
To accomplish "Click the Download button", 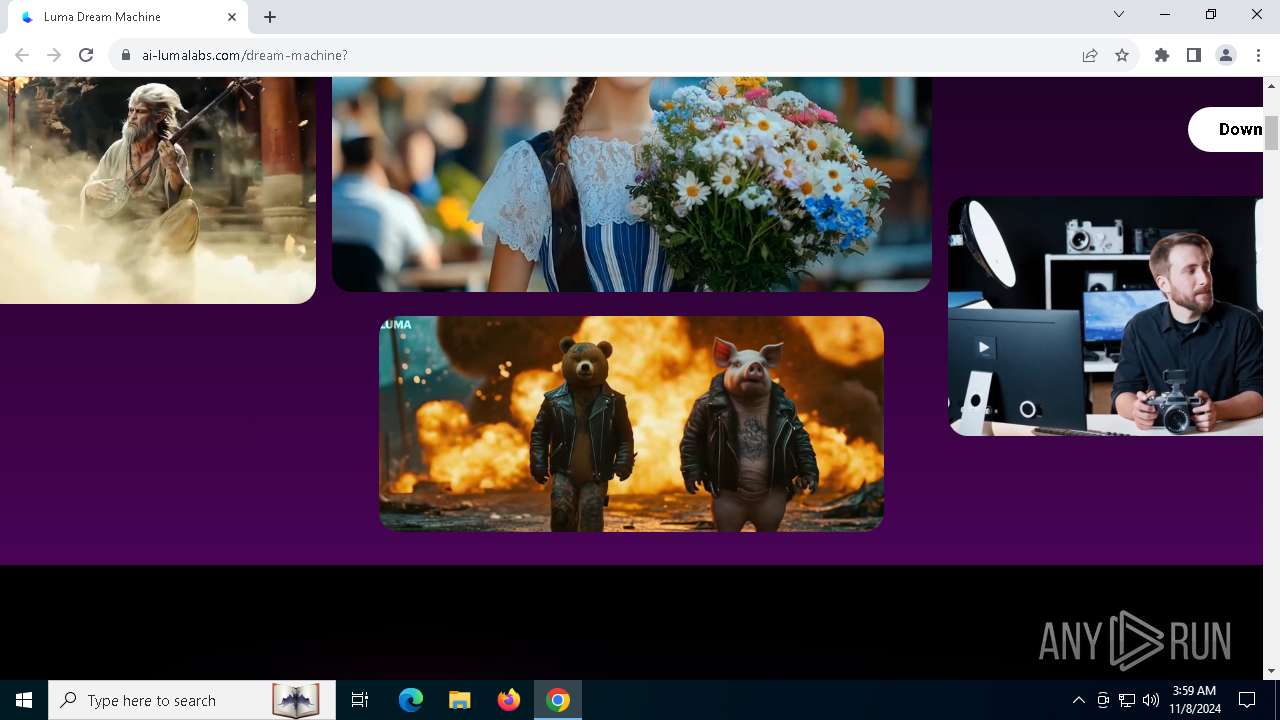I will tap(1226, 129).
